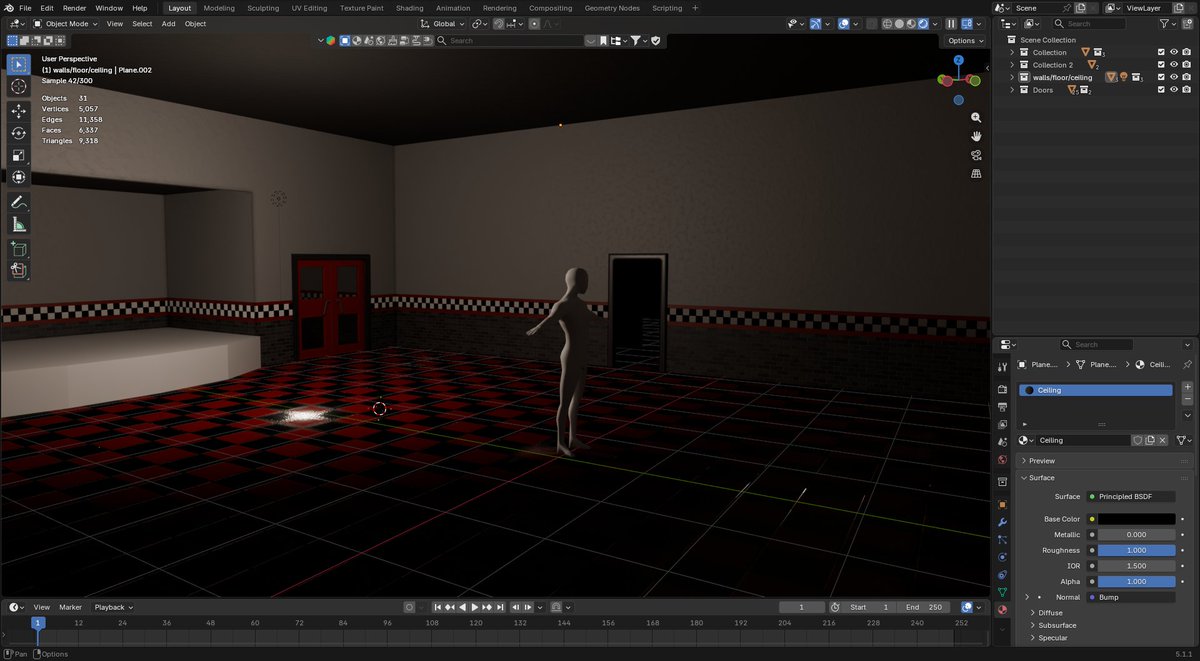Open the World properties tab

1002,461
